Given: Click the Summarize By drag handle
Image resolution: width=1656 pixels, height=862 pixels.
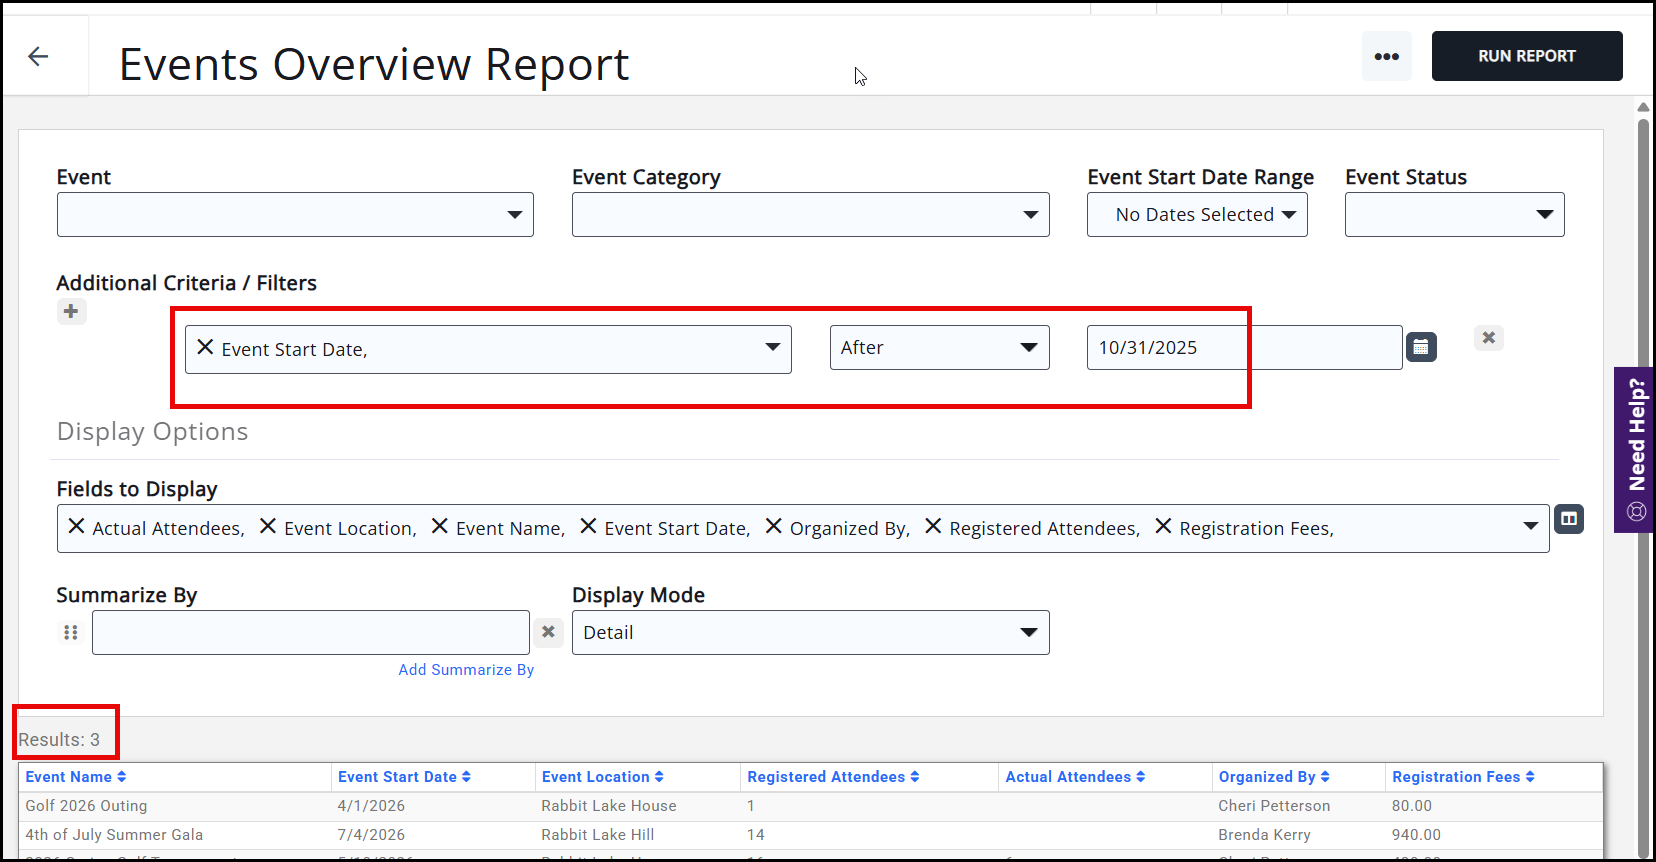Looking at the screenshot, I should pos(71,632).
